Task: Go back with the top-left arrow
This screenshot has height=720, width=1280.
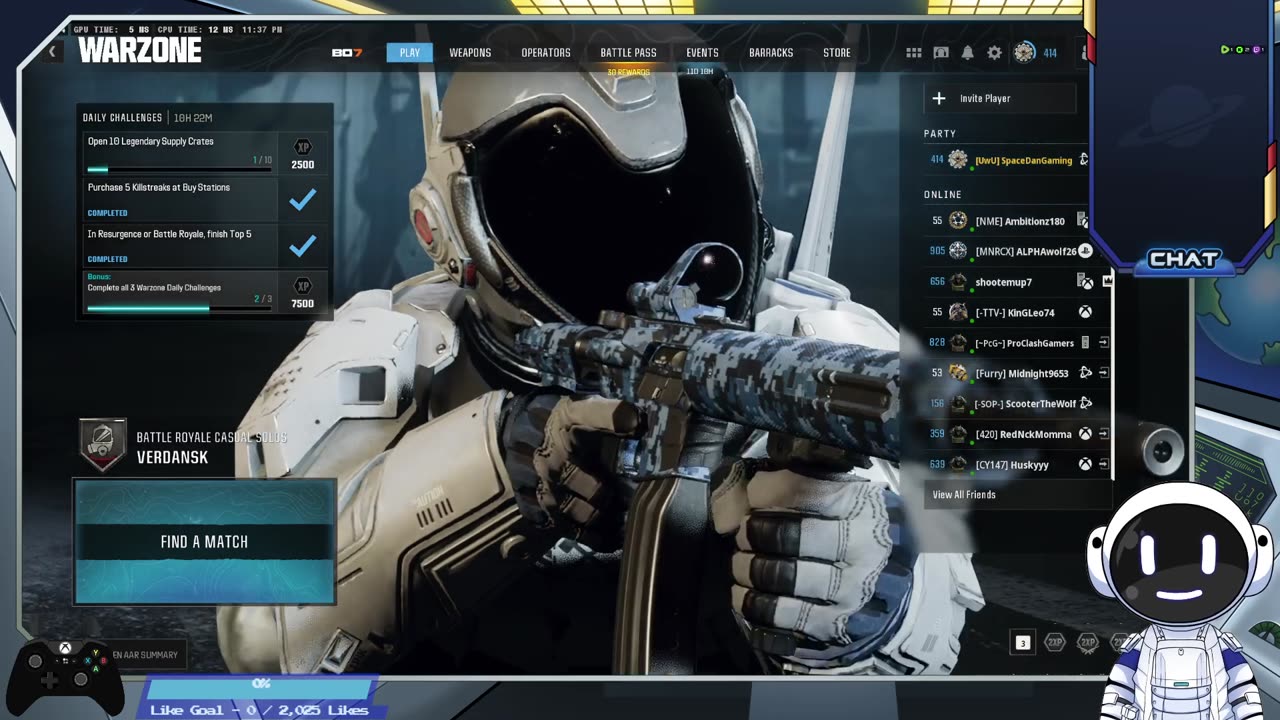Action: coord(52,52)
